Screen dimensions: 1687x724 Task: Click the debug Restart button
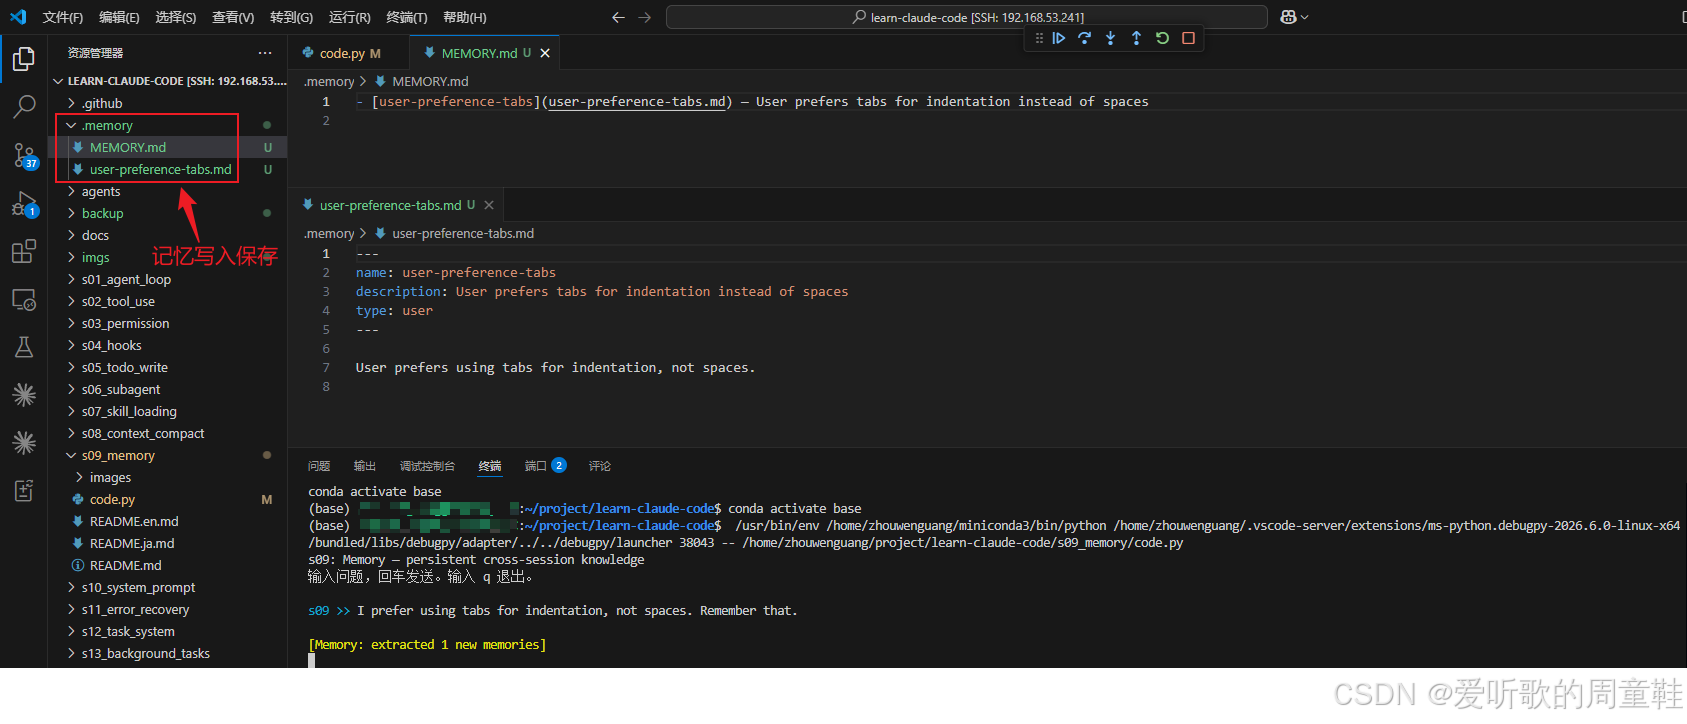pyautogui.click(x=1162, y=38)
